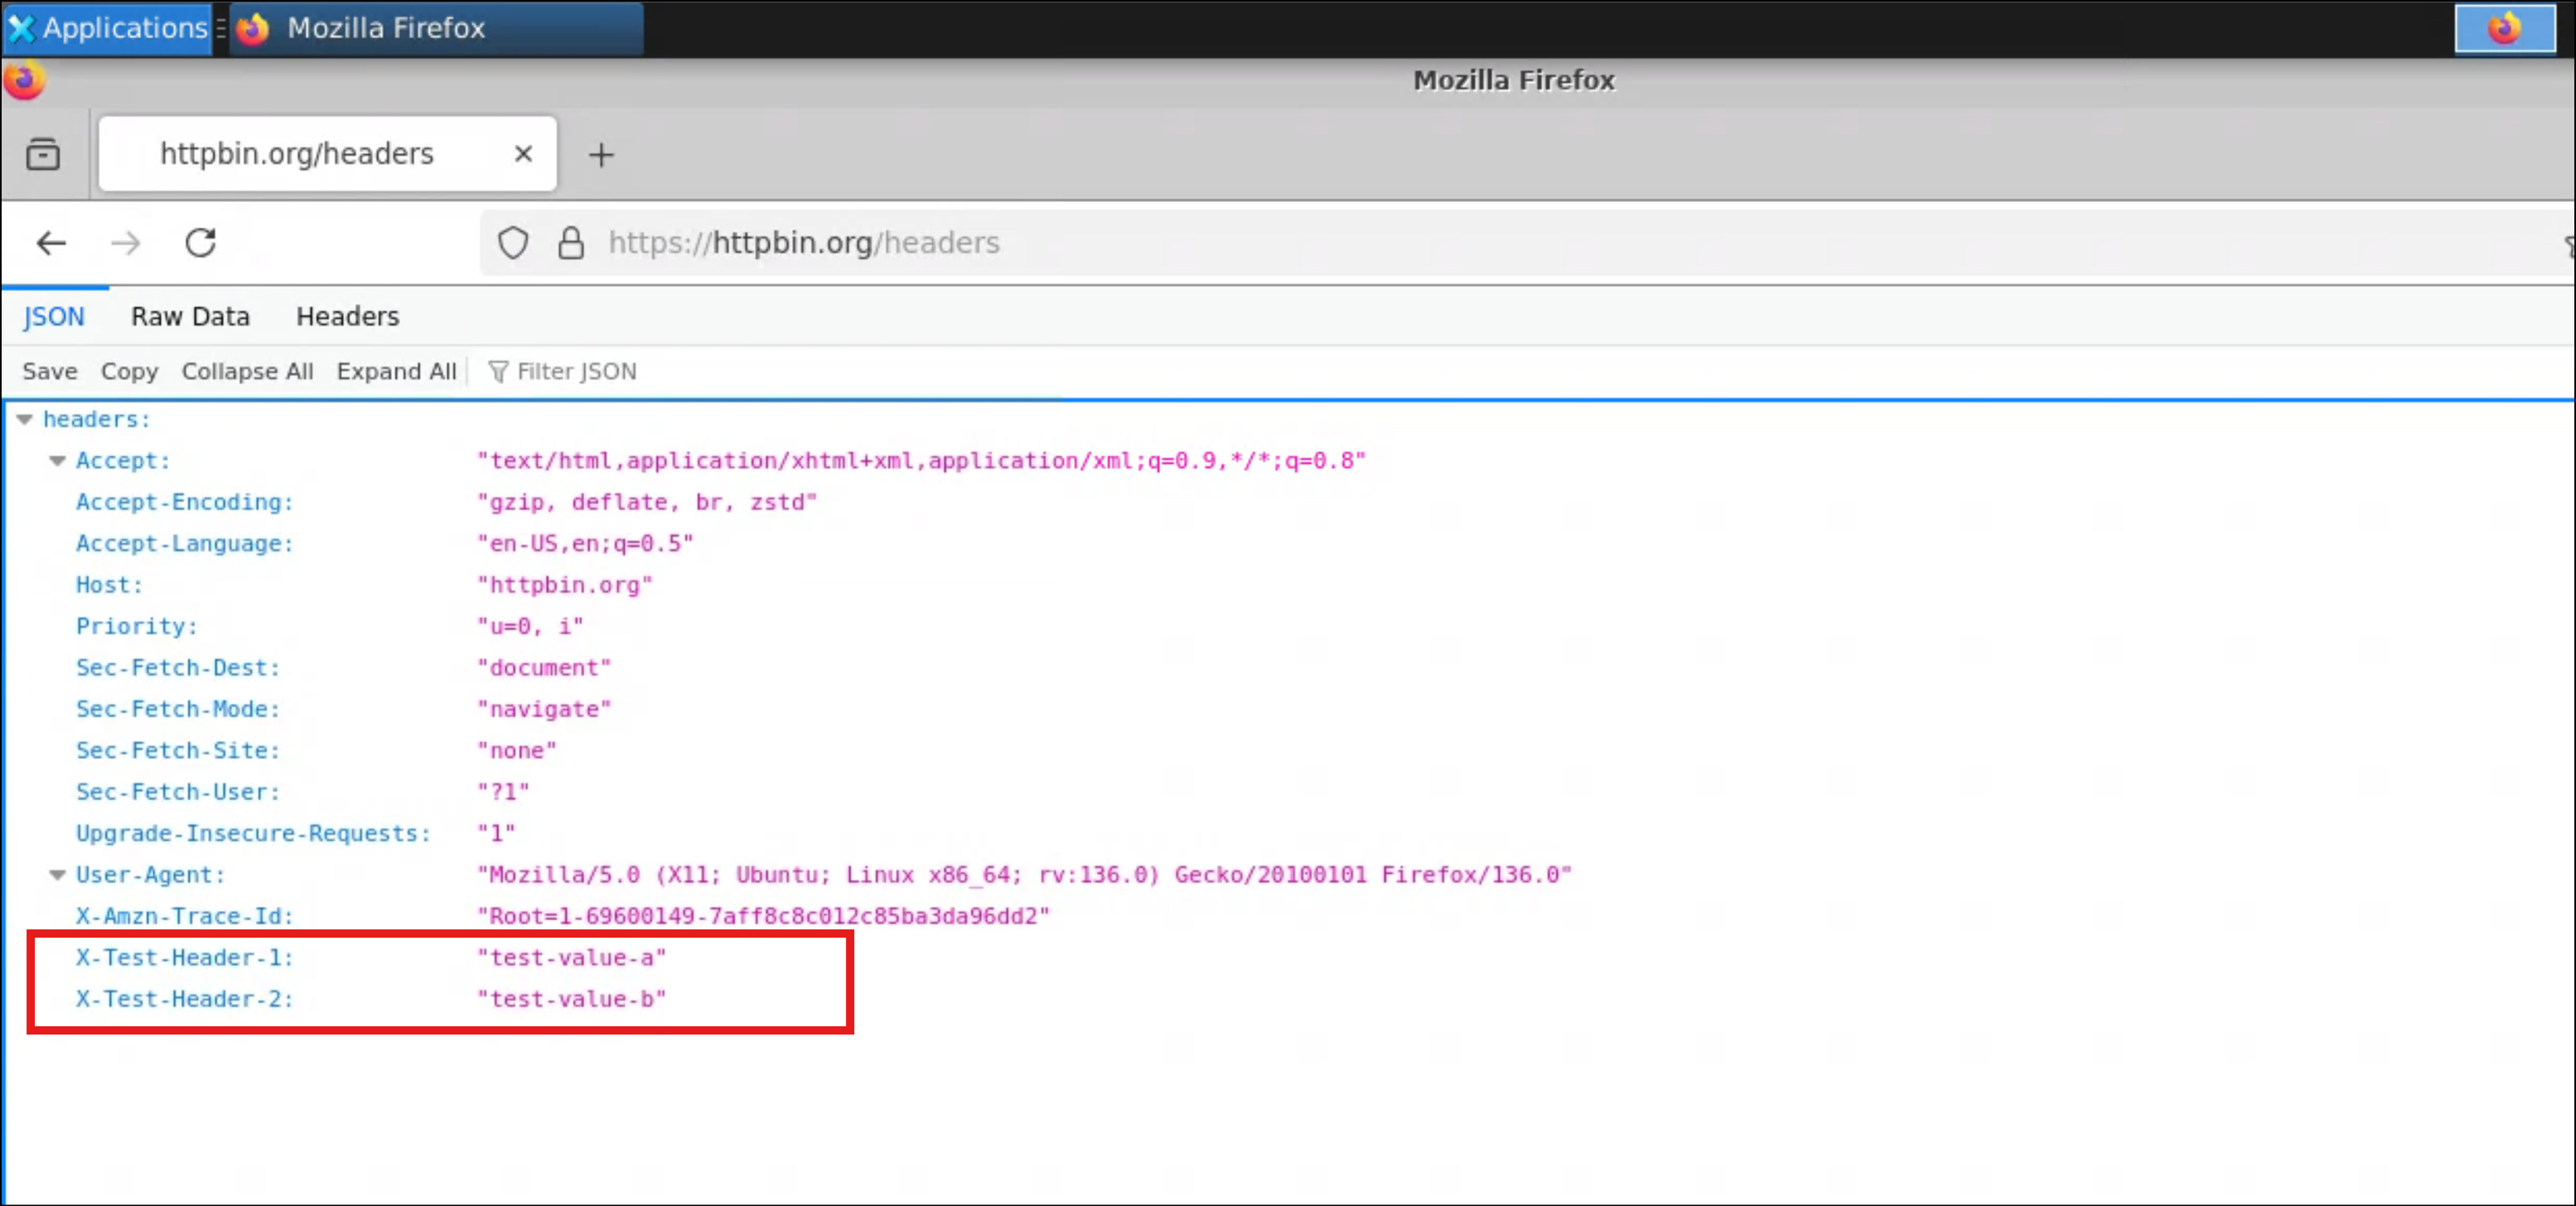Select the Upgrade-Insecure-Requests key
Image resolution: width=2576 pixels, height=1206 pixels.
[254, 834]
